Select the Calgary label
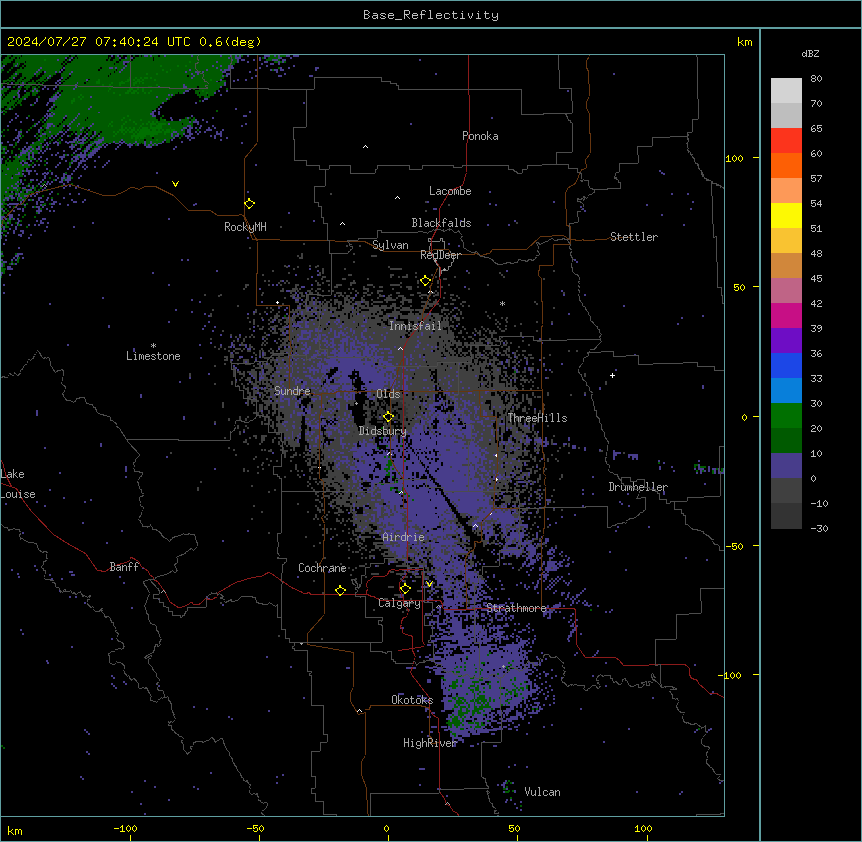This screenshot has height=842, width=862. pos(399,603)
